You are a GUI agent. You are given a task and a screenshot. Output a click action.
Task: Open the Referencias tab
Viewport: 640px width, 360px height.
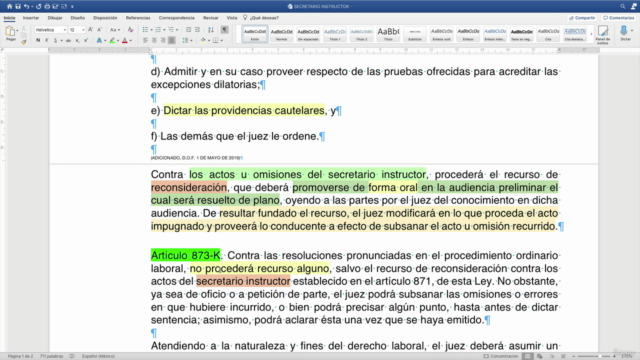[x=138, y=18]
